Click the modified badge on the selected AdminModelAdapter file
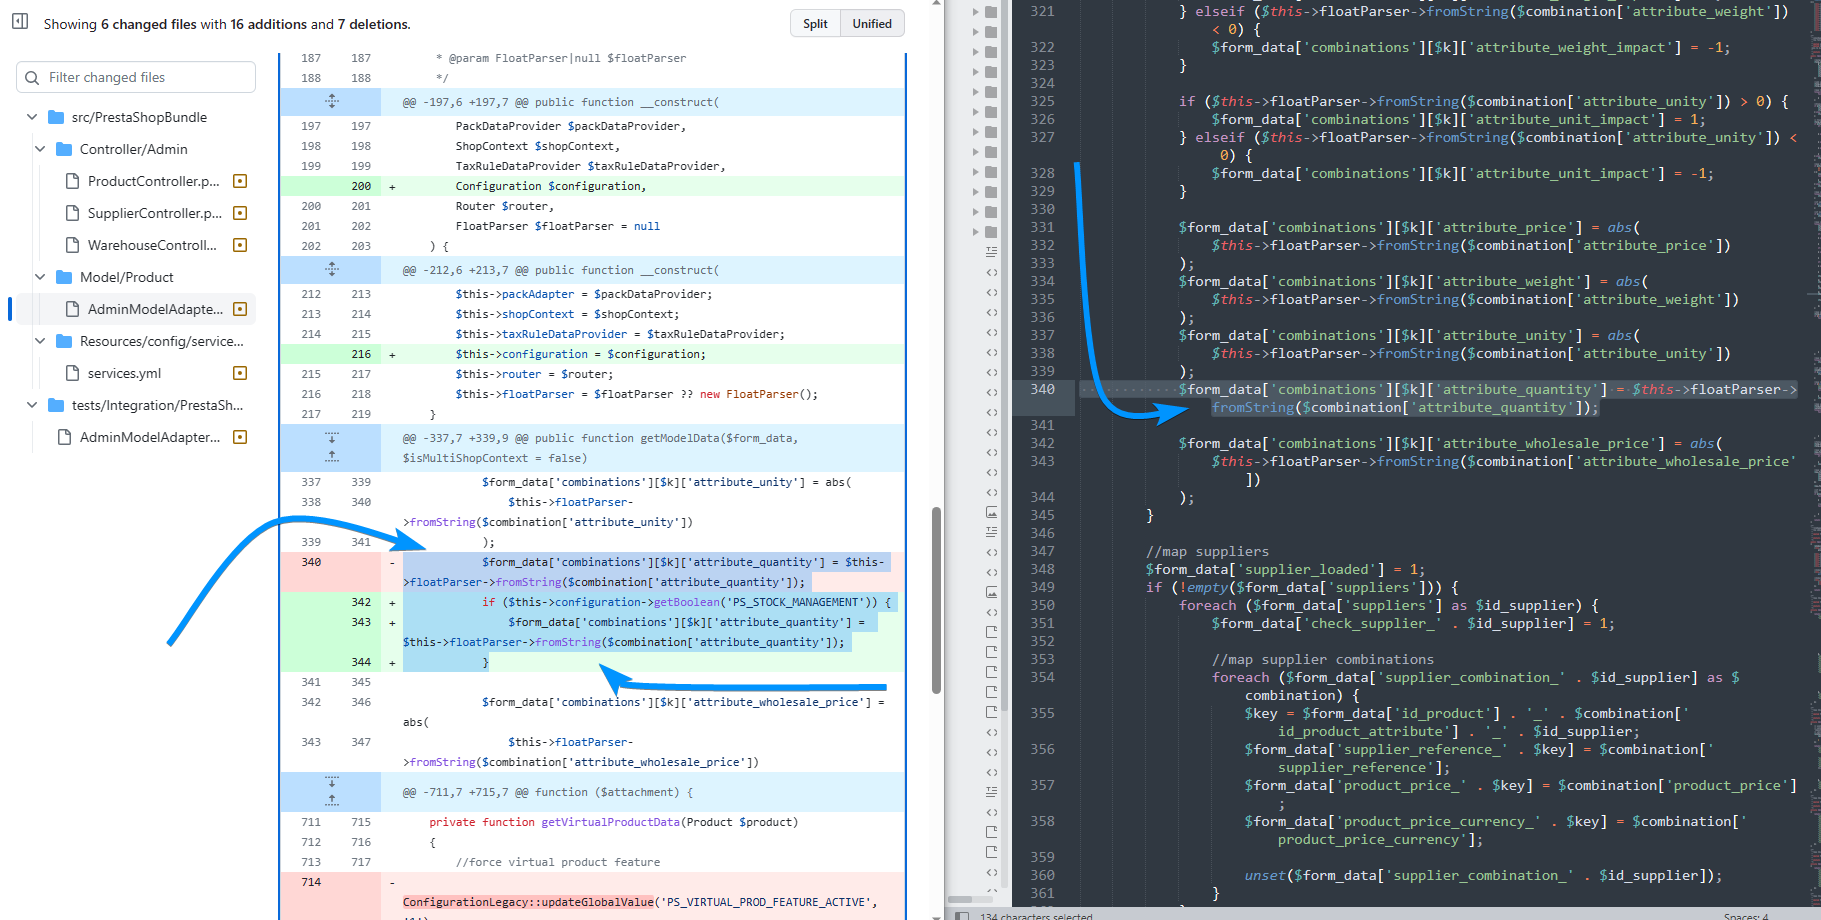Screen dimensions: 1821x920 [240, 309]
